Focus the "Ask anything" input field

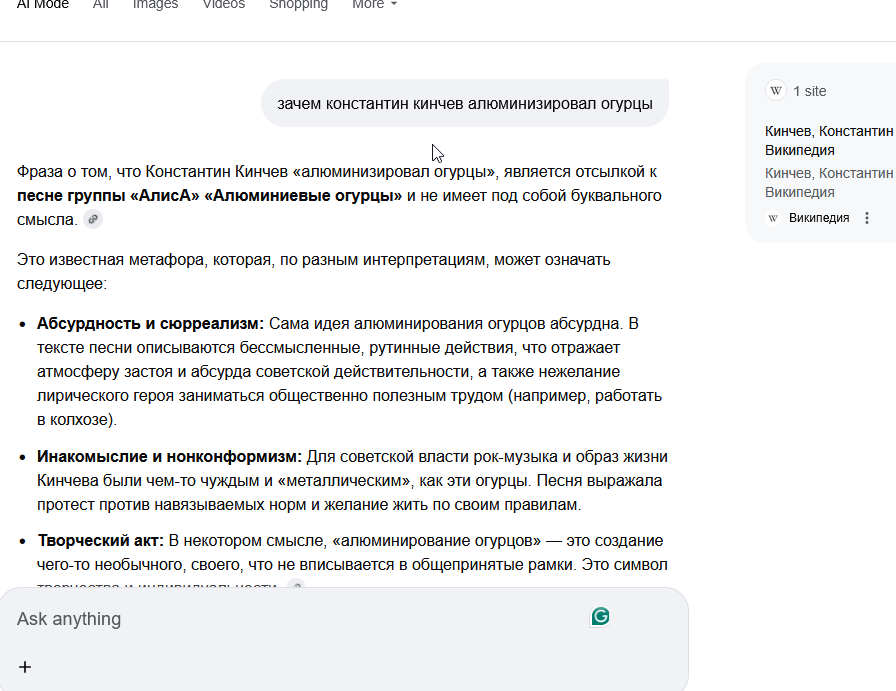point(300,619)
